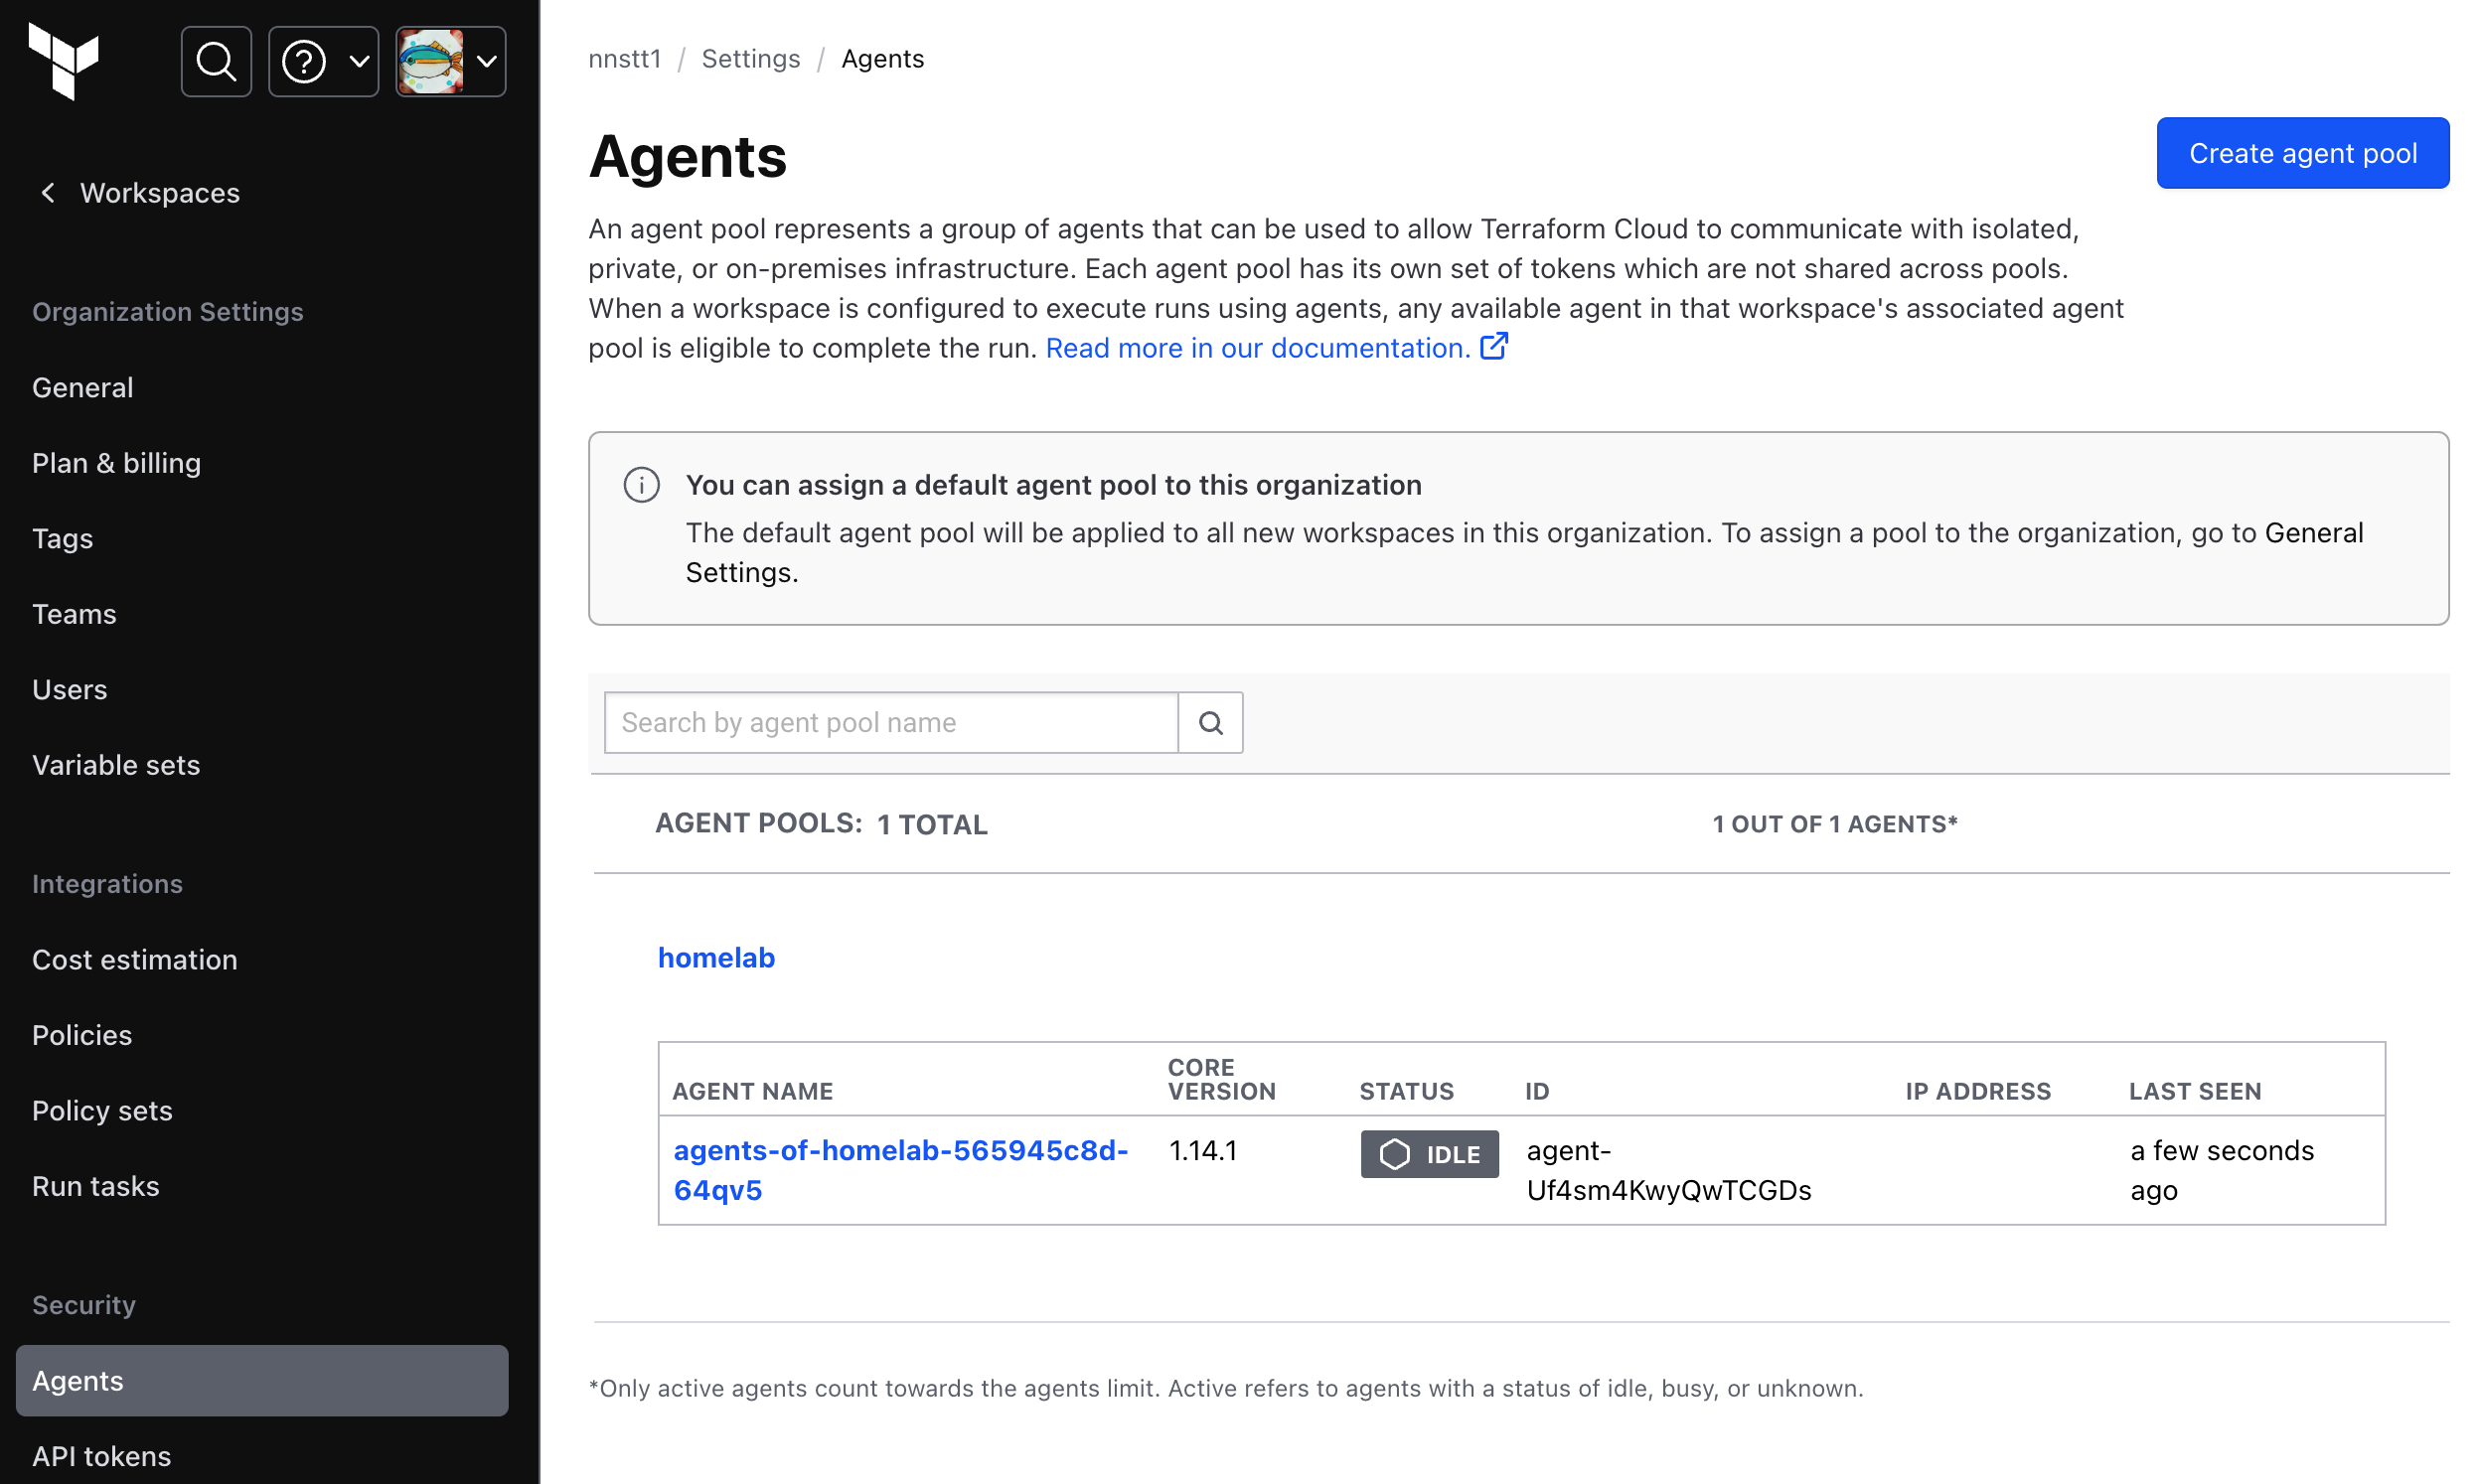
Task: Click the info circle icon in the notice
Action: (x=641, y=485)
